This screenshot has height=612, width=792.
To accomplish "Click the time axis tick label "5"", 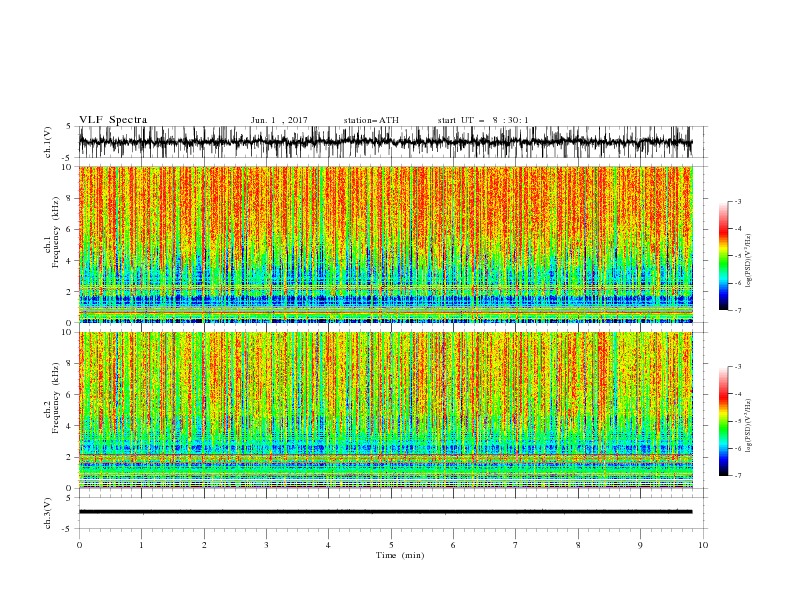I will 391,545.
